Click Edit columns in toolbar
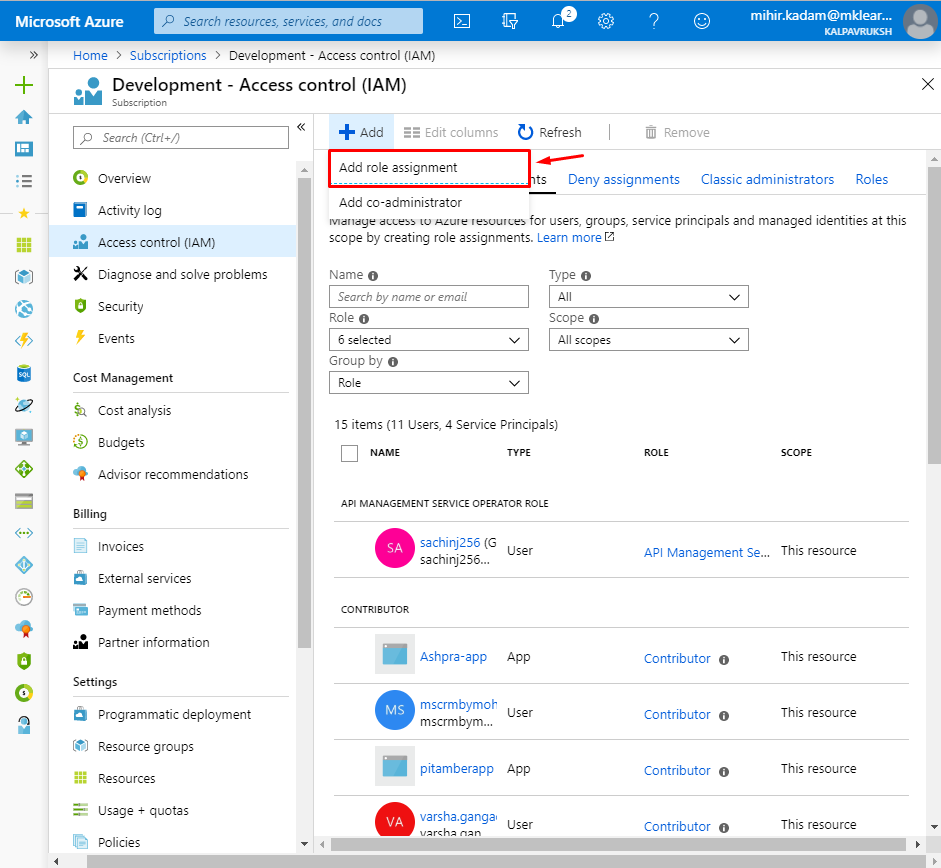 [451, 133]
